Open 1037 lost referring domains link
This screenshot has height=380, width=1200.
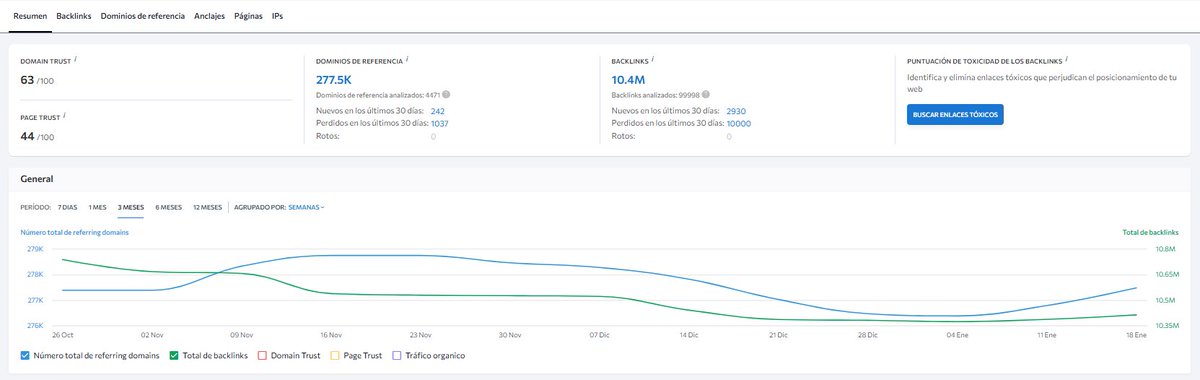pyautogui.click(x=439, y=123)
